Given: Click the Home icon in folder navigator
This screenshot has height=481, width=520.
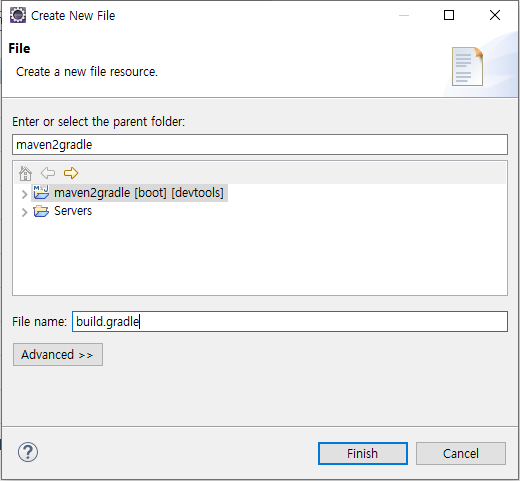Looking at the screenshot, I should 25,173.
